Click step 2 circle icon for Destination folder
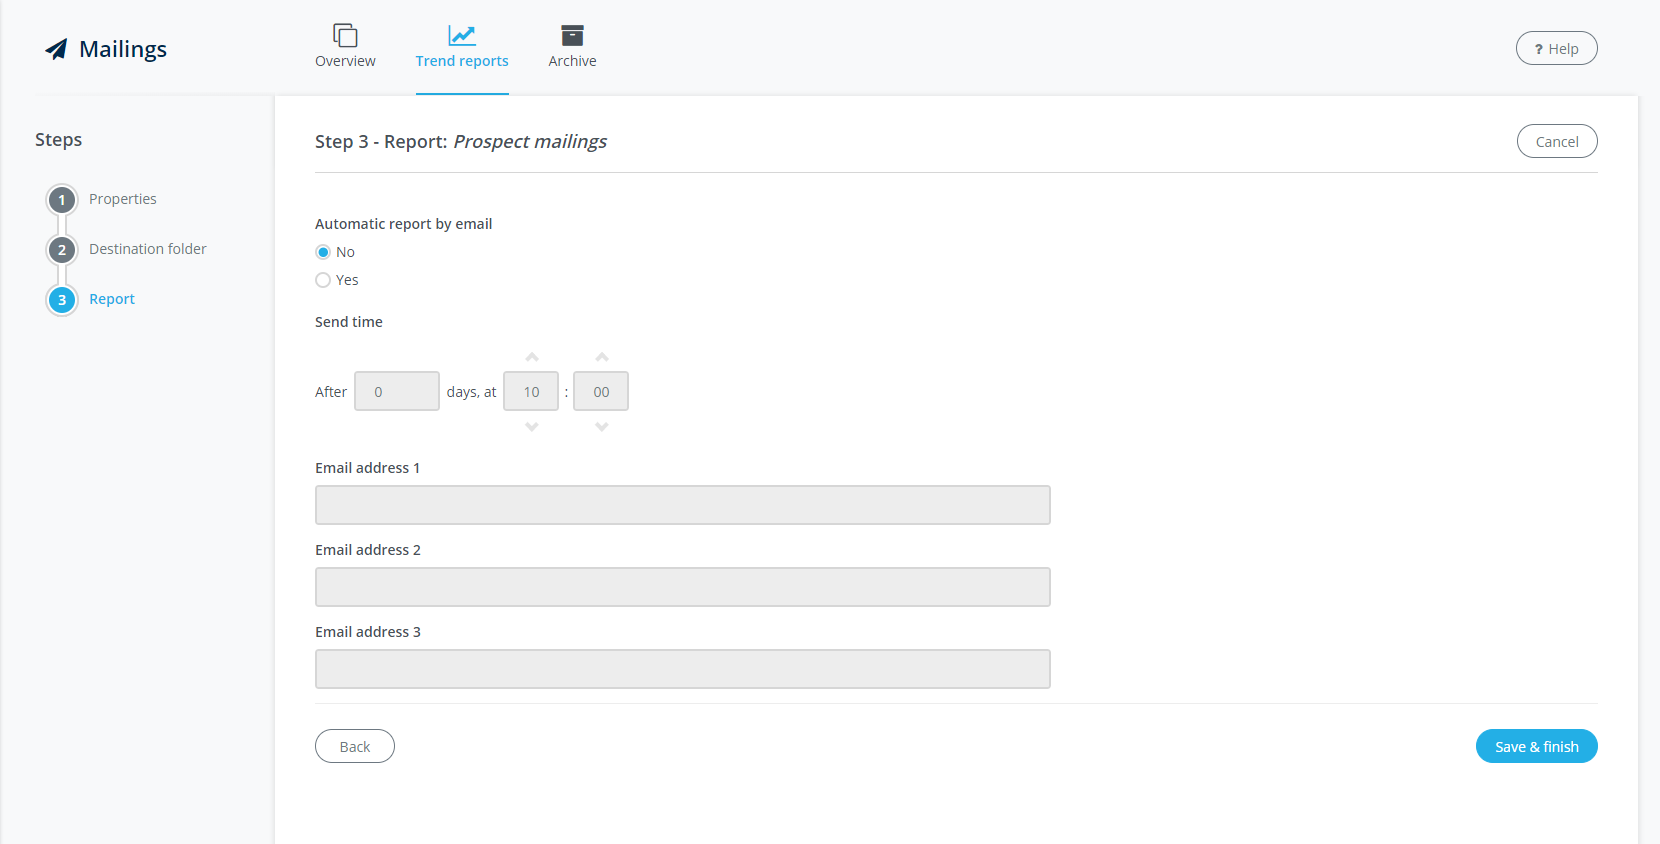This screenshot has height=844, width=1660. pos(62,250)
